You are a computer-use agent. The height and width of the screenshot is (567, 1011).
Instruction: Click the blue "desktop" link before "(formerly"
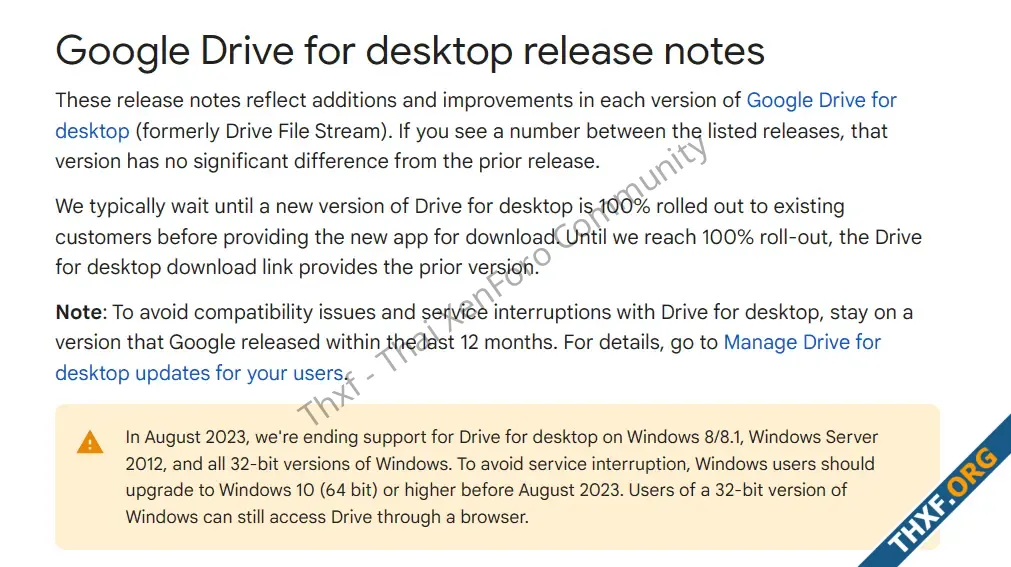click(x=92, y=131)
